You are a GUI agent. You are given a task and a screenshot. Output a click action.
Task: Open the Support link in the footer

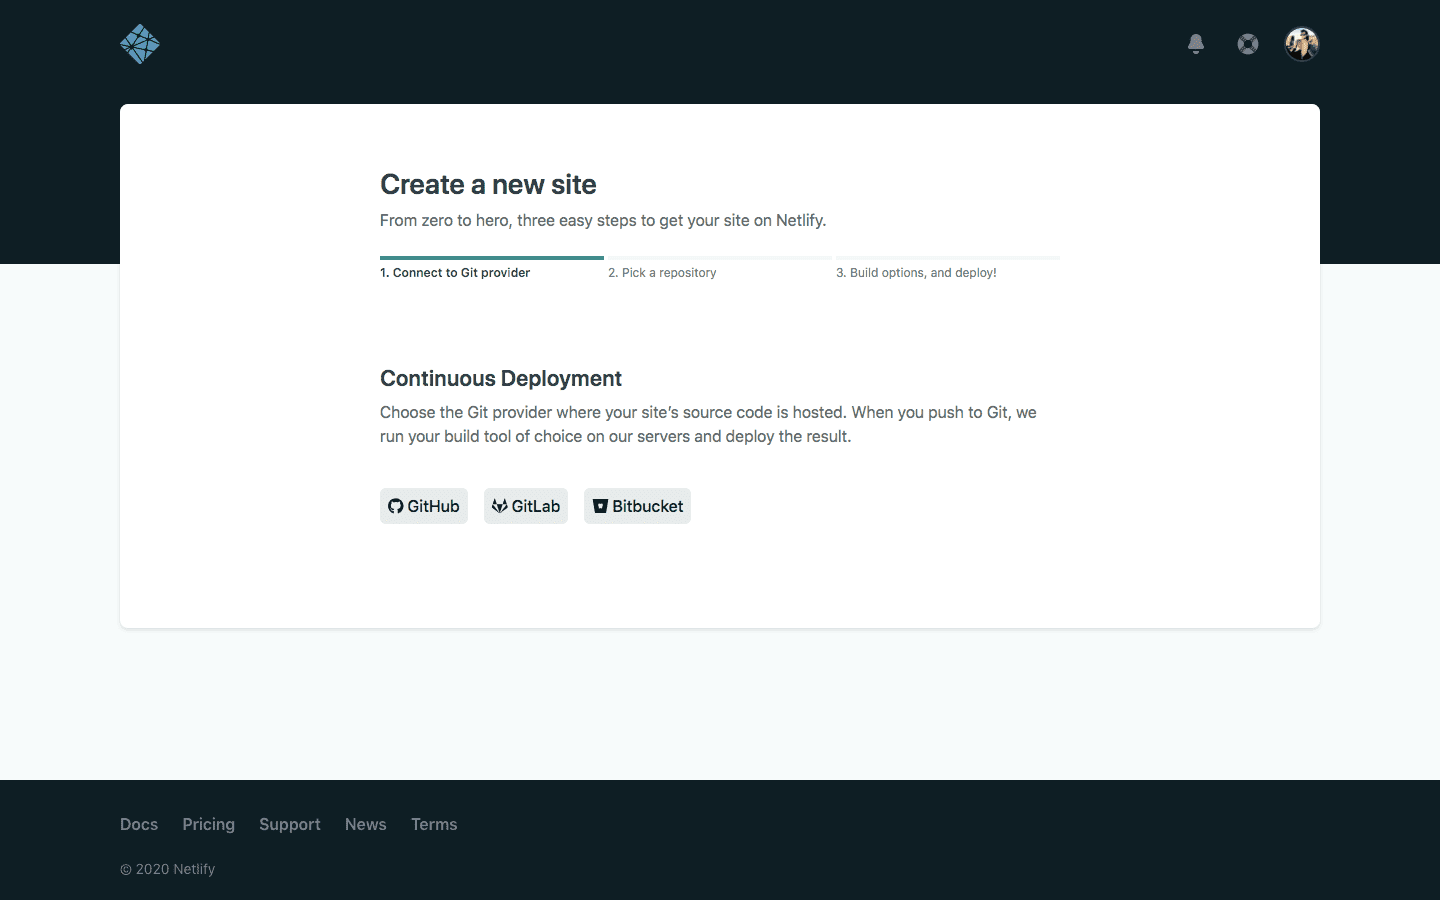[x=290, y=824]
